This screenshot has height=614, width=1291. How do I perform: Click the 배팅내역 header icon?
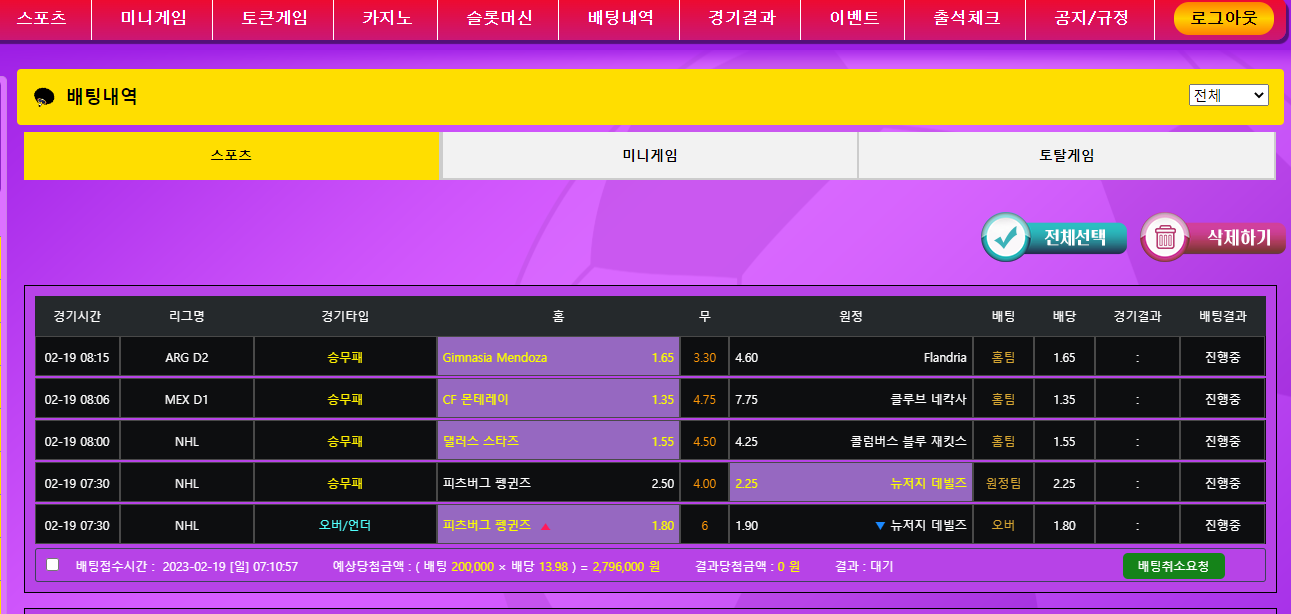click(44, 97)
